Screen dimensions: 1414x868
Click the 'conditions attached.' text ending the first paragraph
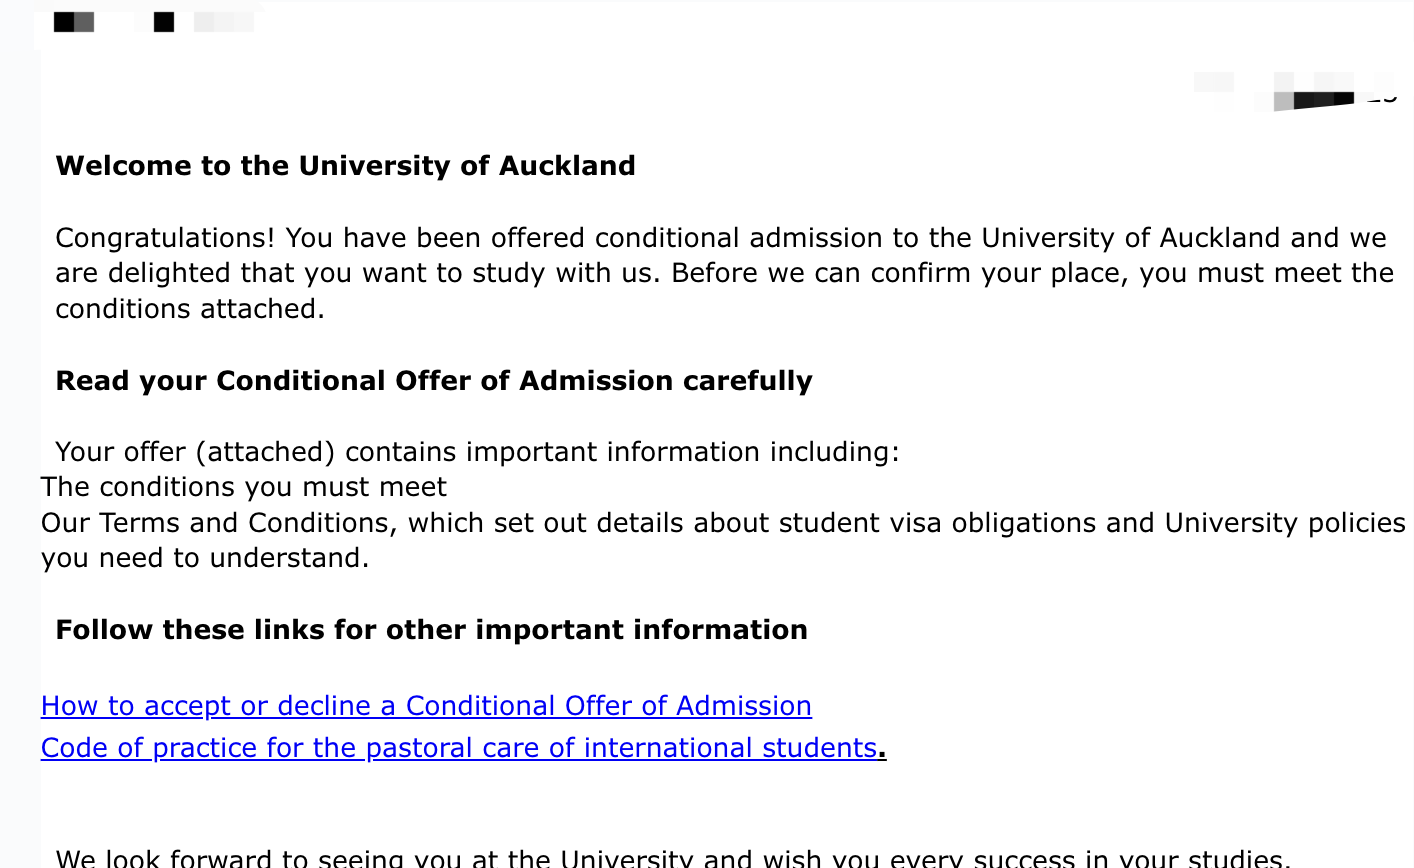coord(190,309)
